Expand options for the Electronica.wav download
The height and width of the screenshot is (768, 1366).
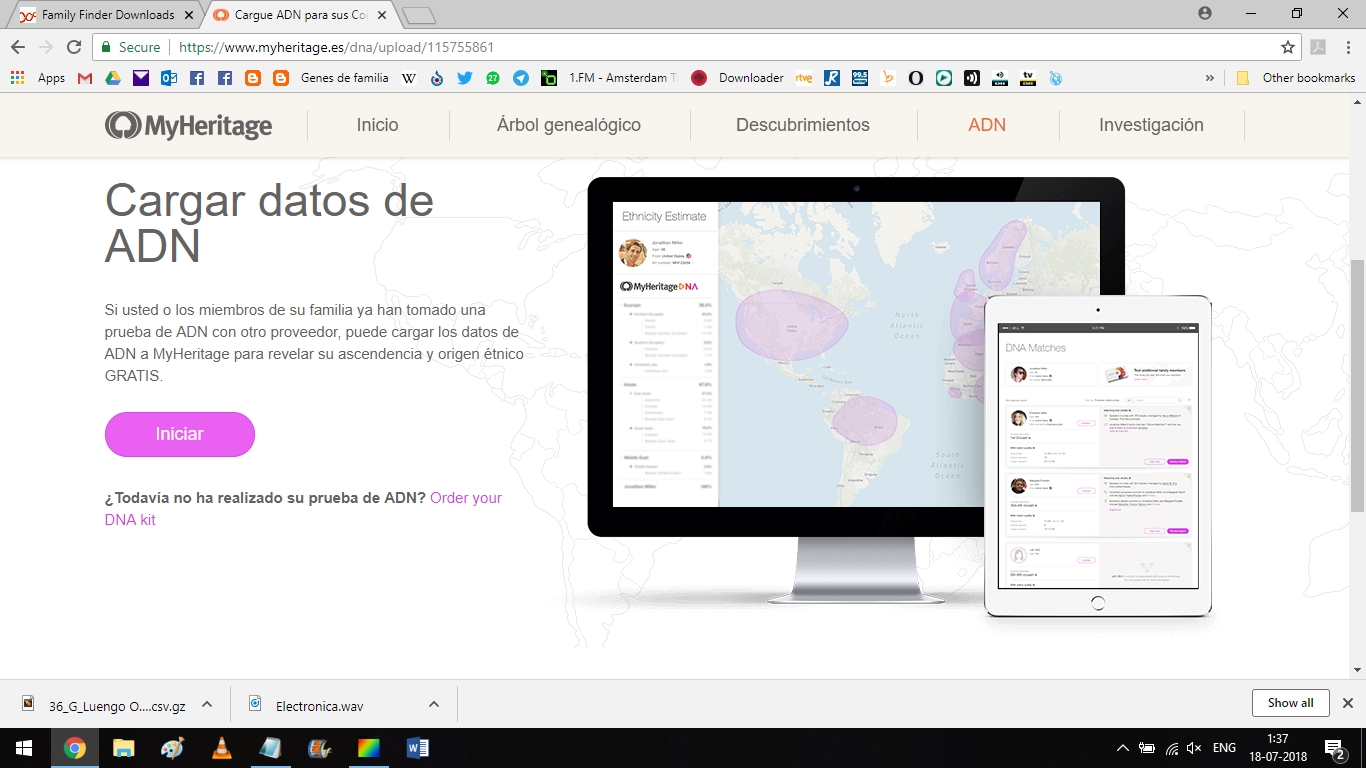pyautogui.click(x=433, y=703)
